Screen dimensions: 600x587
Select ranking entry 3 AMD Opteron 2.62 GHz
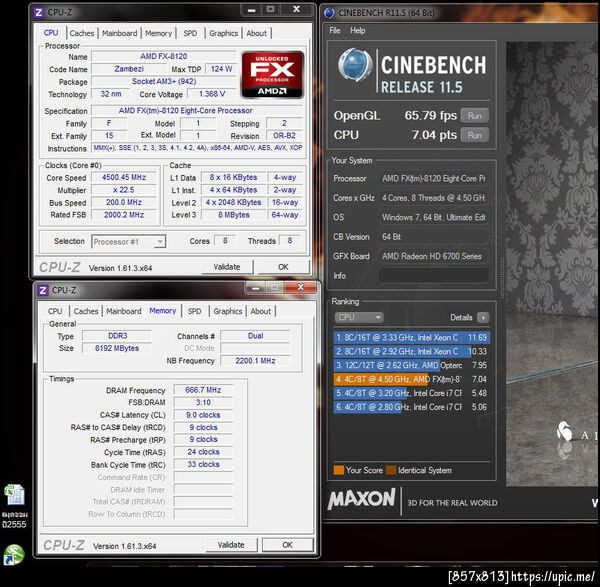click(x=411, y=365)
